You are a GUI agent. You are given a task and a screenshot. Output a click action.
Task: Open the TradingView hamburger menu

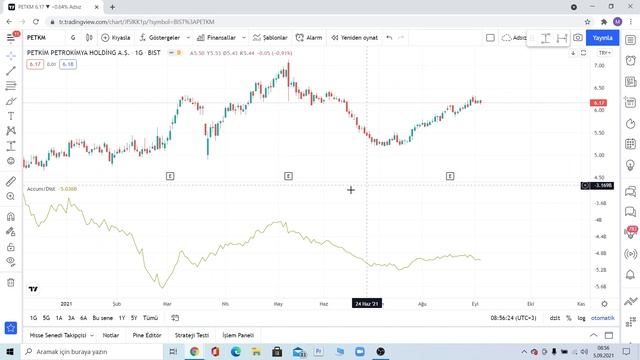[11, 38]
